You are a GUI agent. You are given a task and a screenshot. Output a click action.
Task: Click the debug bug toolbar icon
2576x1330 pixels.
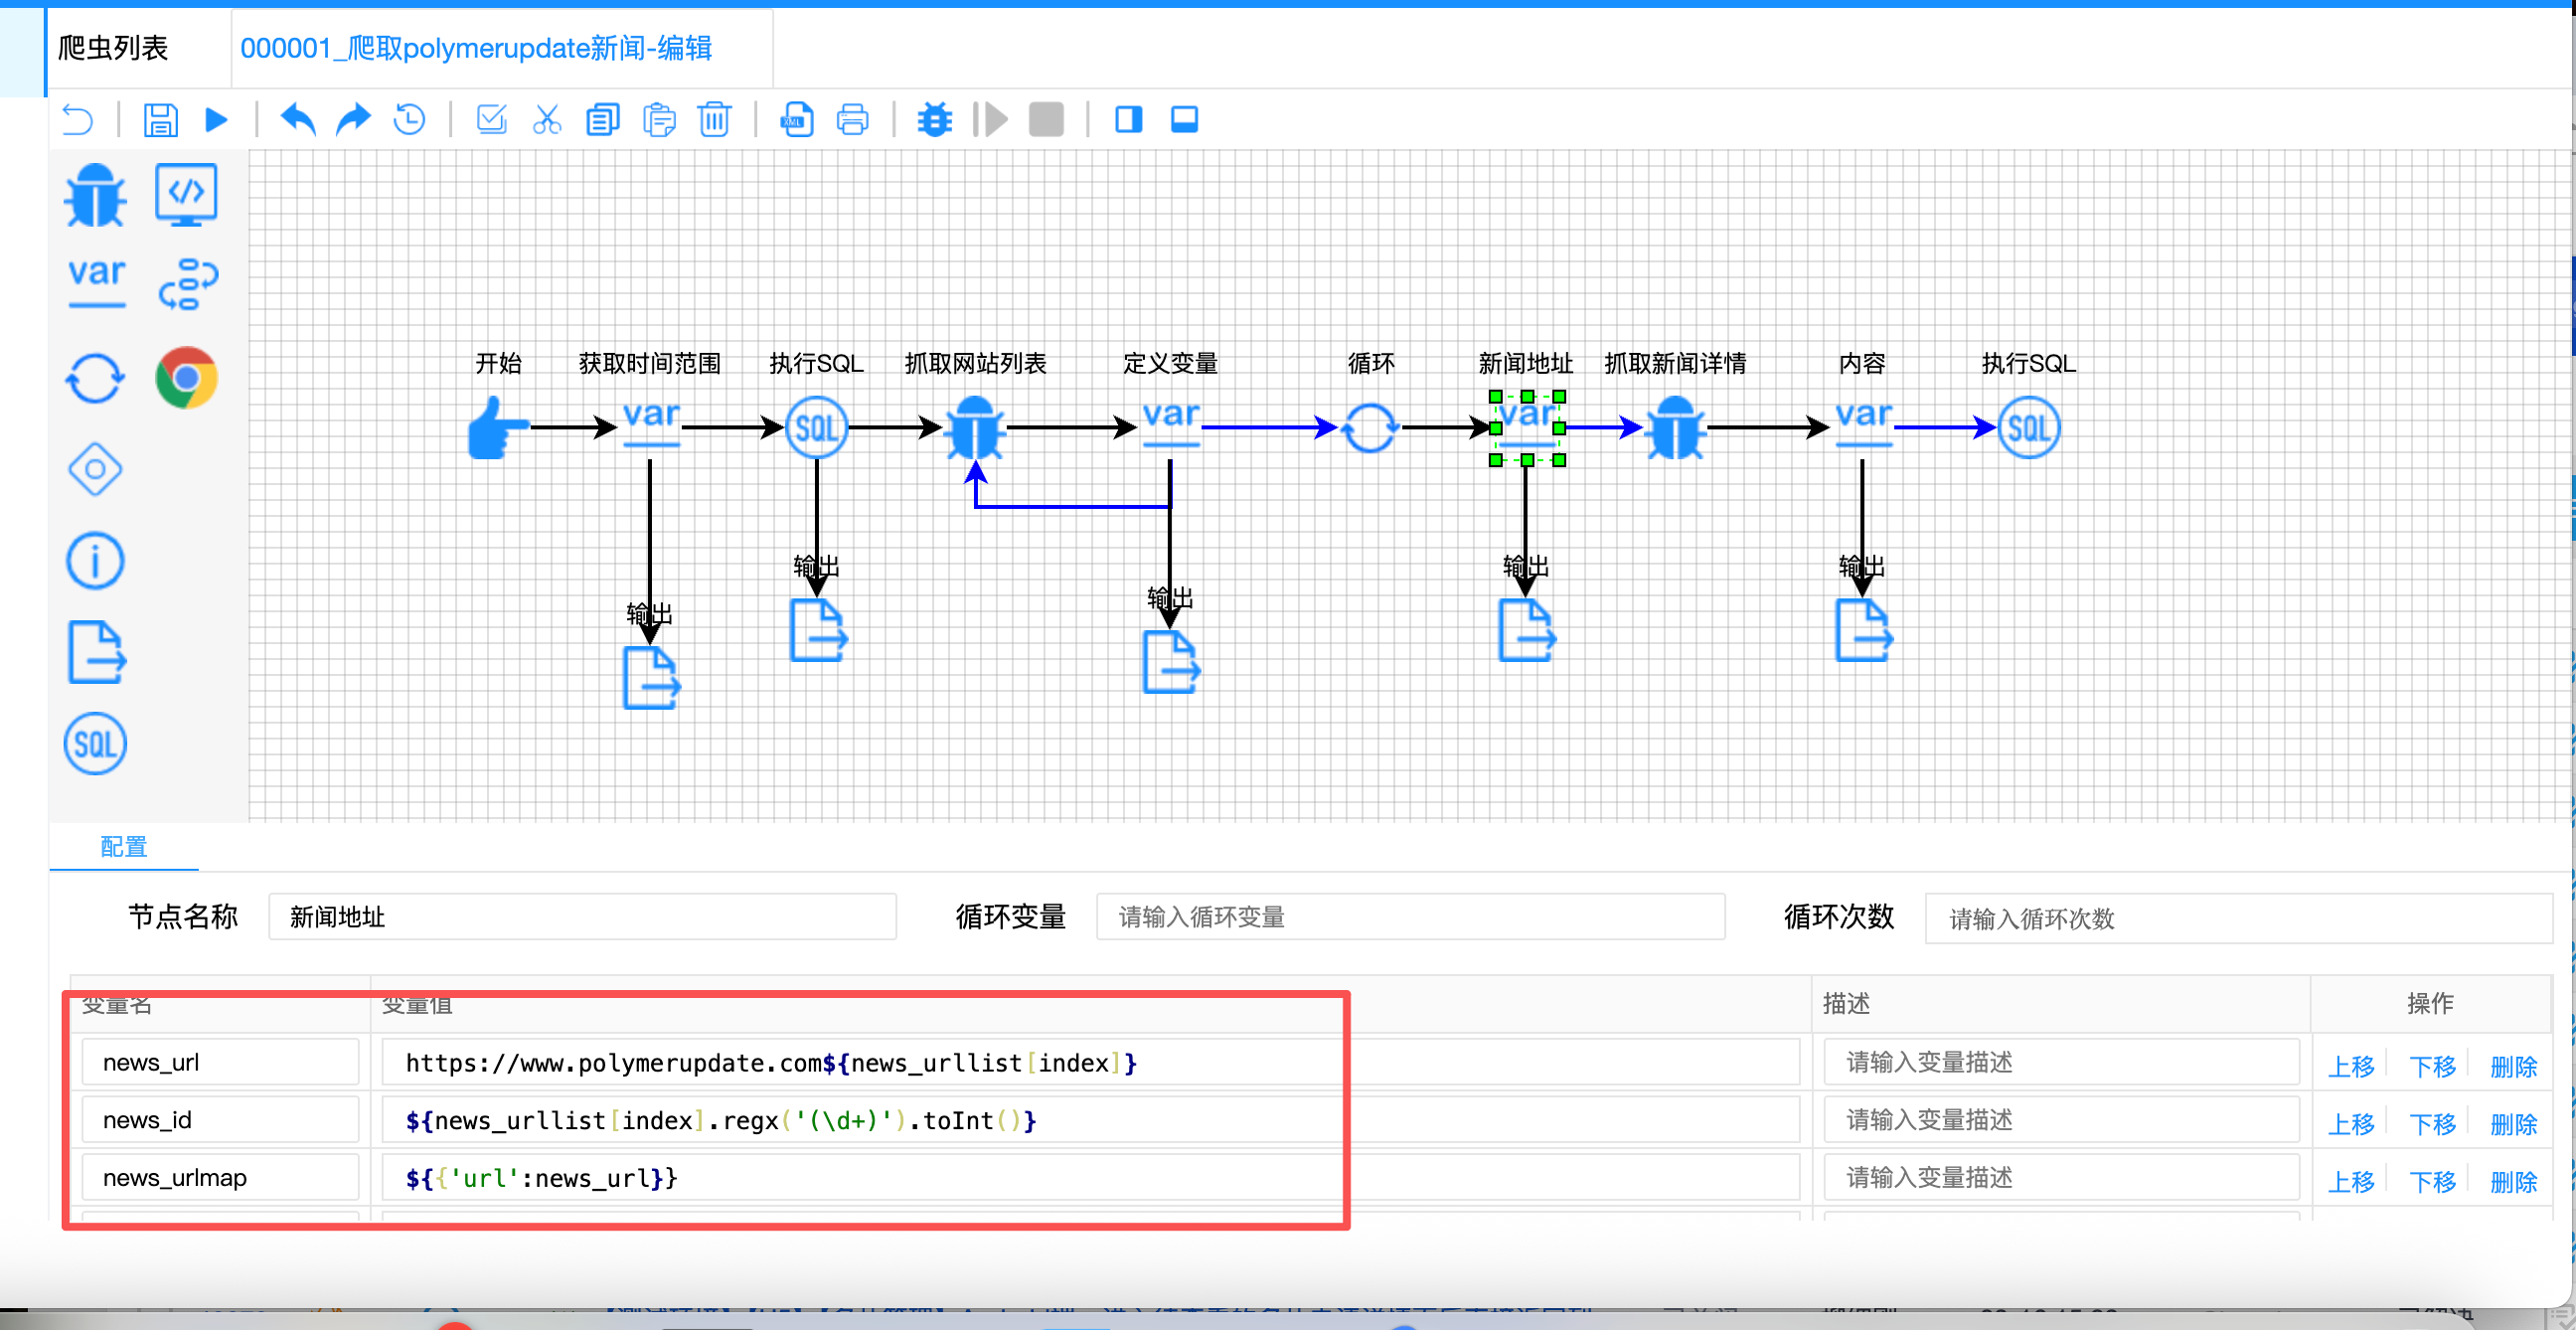(935, 120)
